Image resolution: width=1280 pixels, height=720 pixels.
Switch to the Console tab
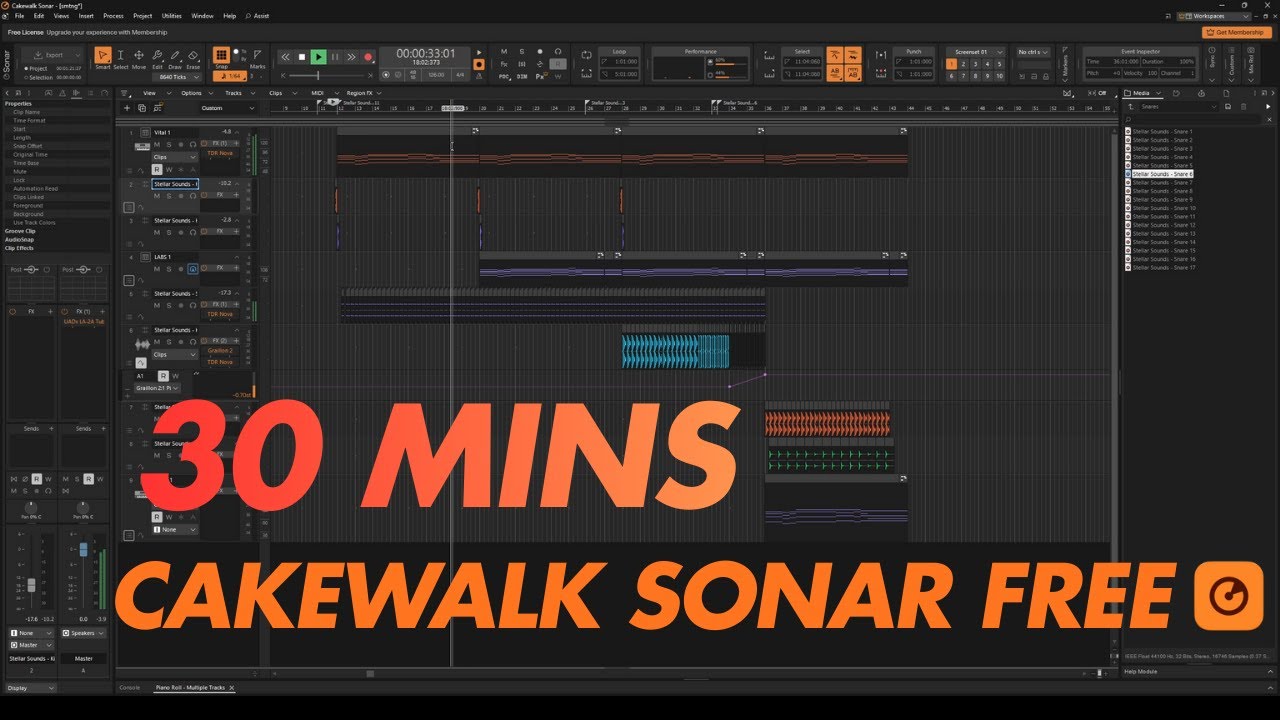[x=130, y=688]
